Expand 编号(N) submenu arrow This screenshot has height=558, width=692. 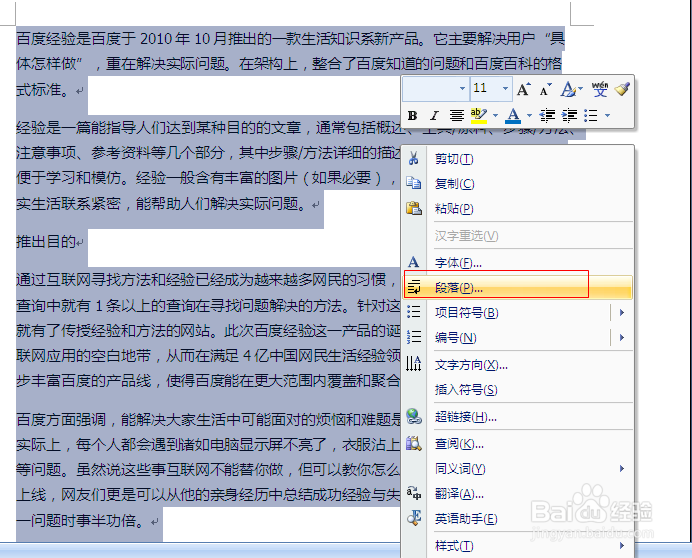pos(622,338)
